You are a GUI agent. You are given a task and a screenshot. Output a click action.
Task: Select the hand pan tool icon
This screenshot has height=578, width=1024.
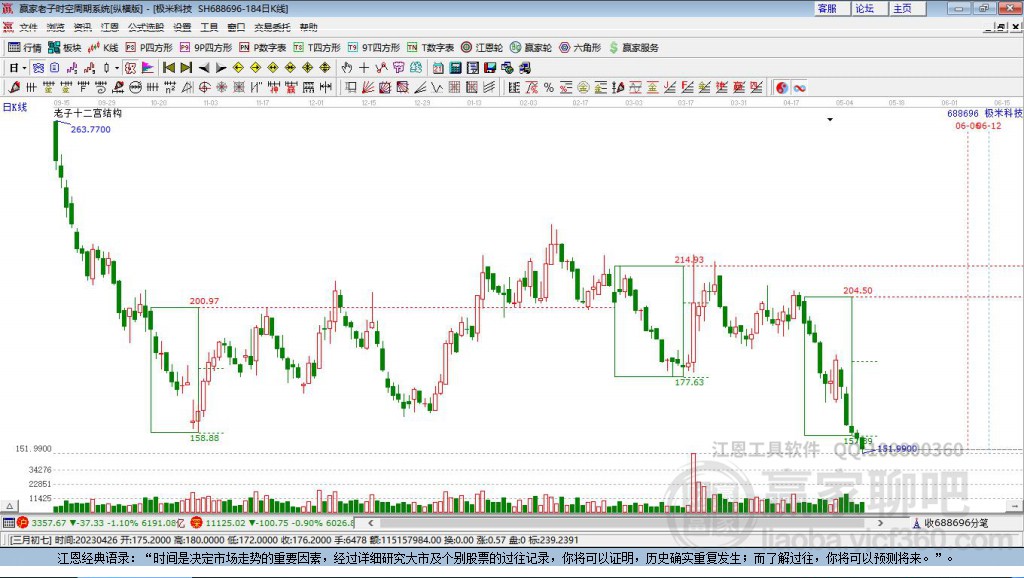click(x=347, y=67)
